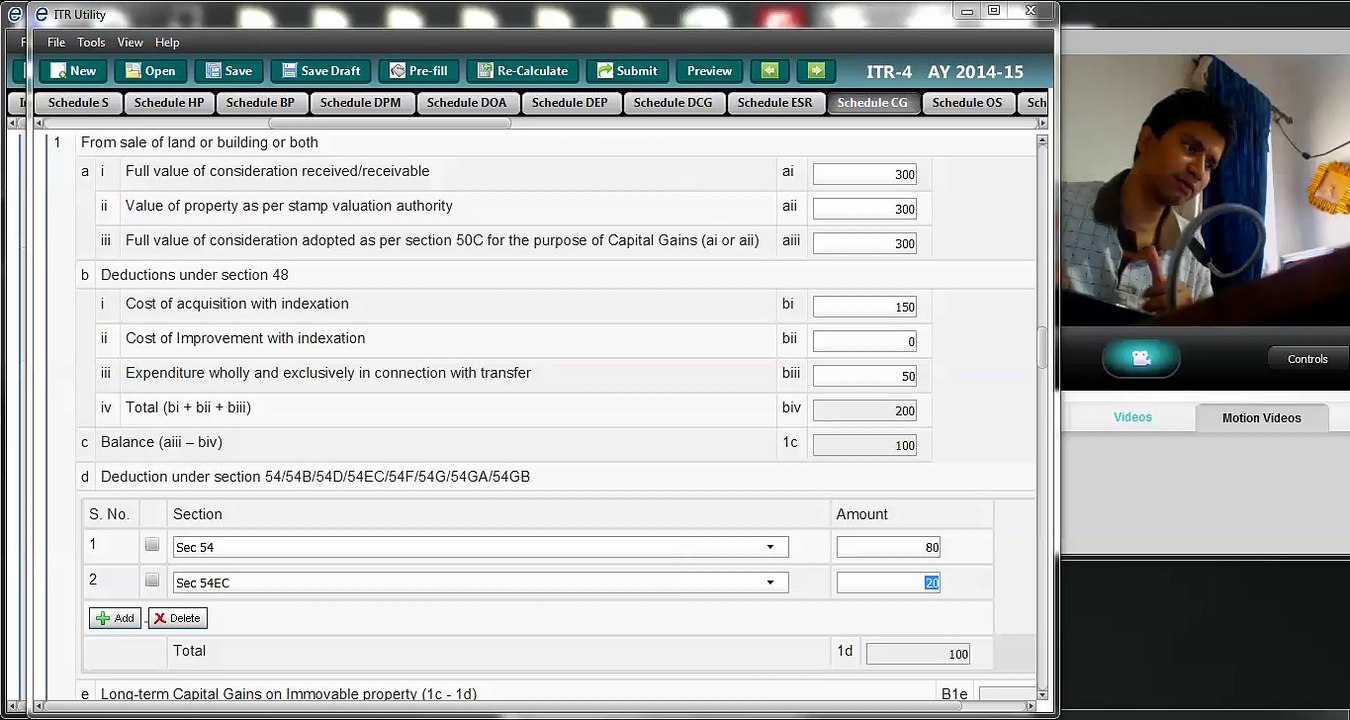Viewport: 1350px width, 720px height.
Task: Click the section 50C consideration field (aiii)
Action: coord(864,243)
